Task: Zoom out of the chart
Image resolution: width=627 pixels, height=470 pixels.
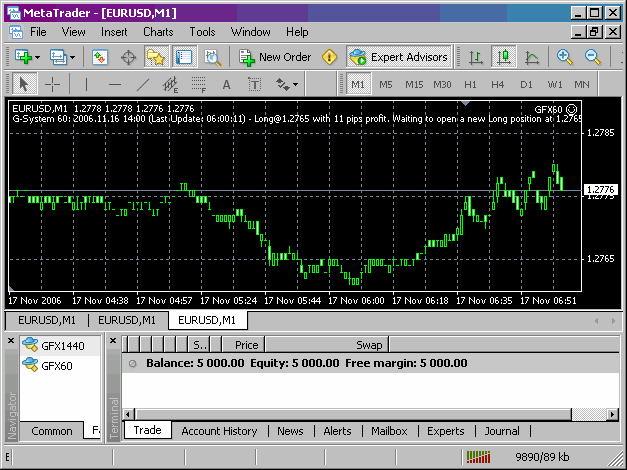Action: tap(593, 57)
